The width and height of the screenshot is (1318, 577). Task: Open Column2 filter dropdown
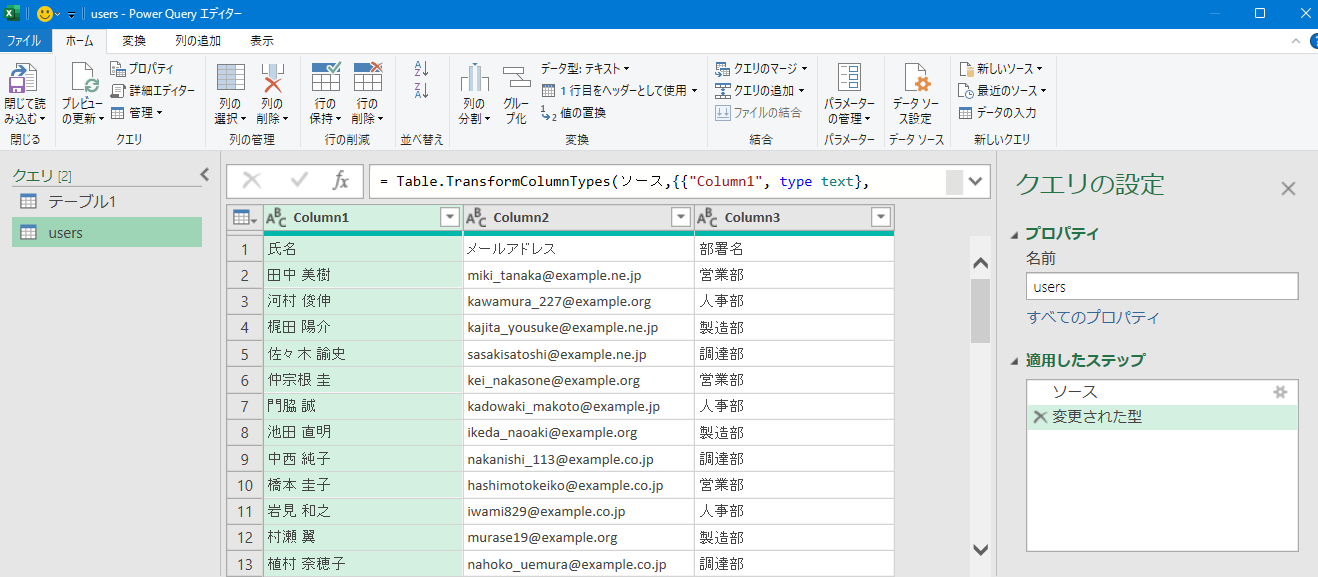681,218
